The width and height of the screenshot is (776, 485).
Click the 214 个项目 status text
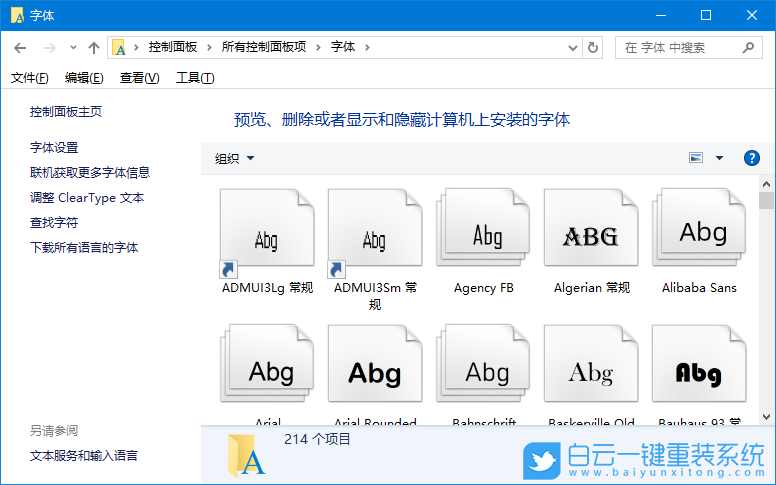[317, 439]
